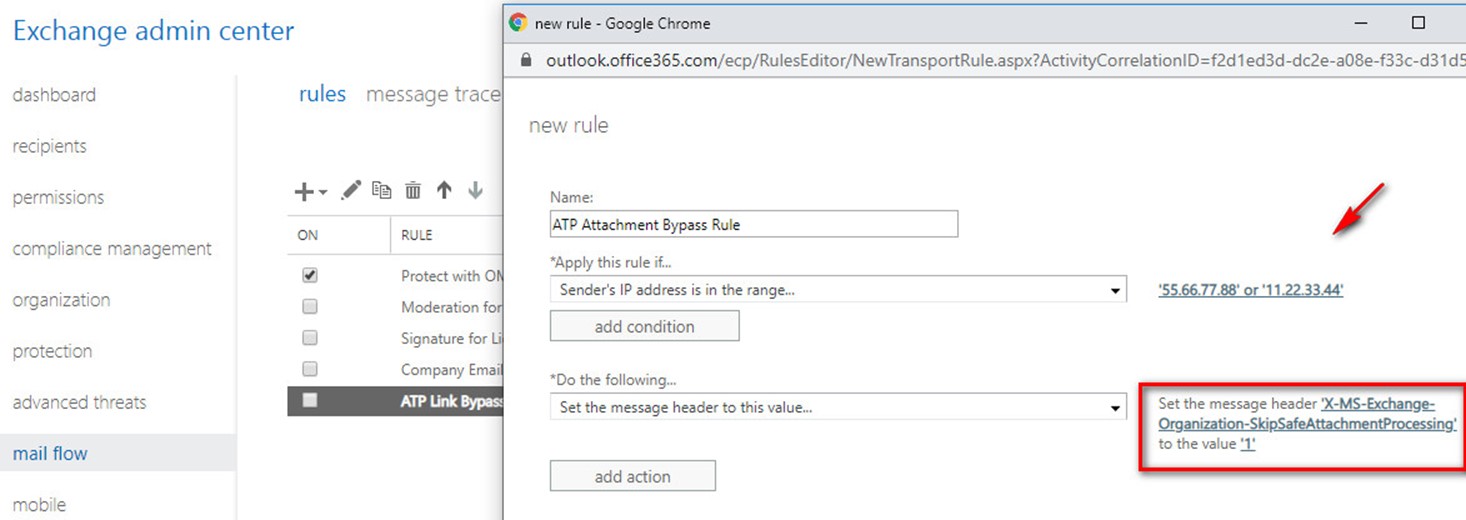Sort by the ON column header
Screen dimensions: 1466x520
308,235
